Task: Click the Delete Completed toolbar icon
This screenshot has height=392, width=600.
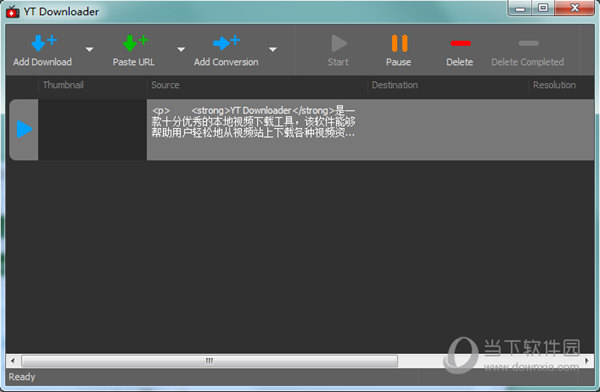Action: [x=528, y=43]
